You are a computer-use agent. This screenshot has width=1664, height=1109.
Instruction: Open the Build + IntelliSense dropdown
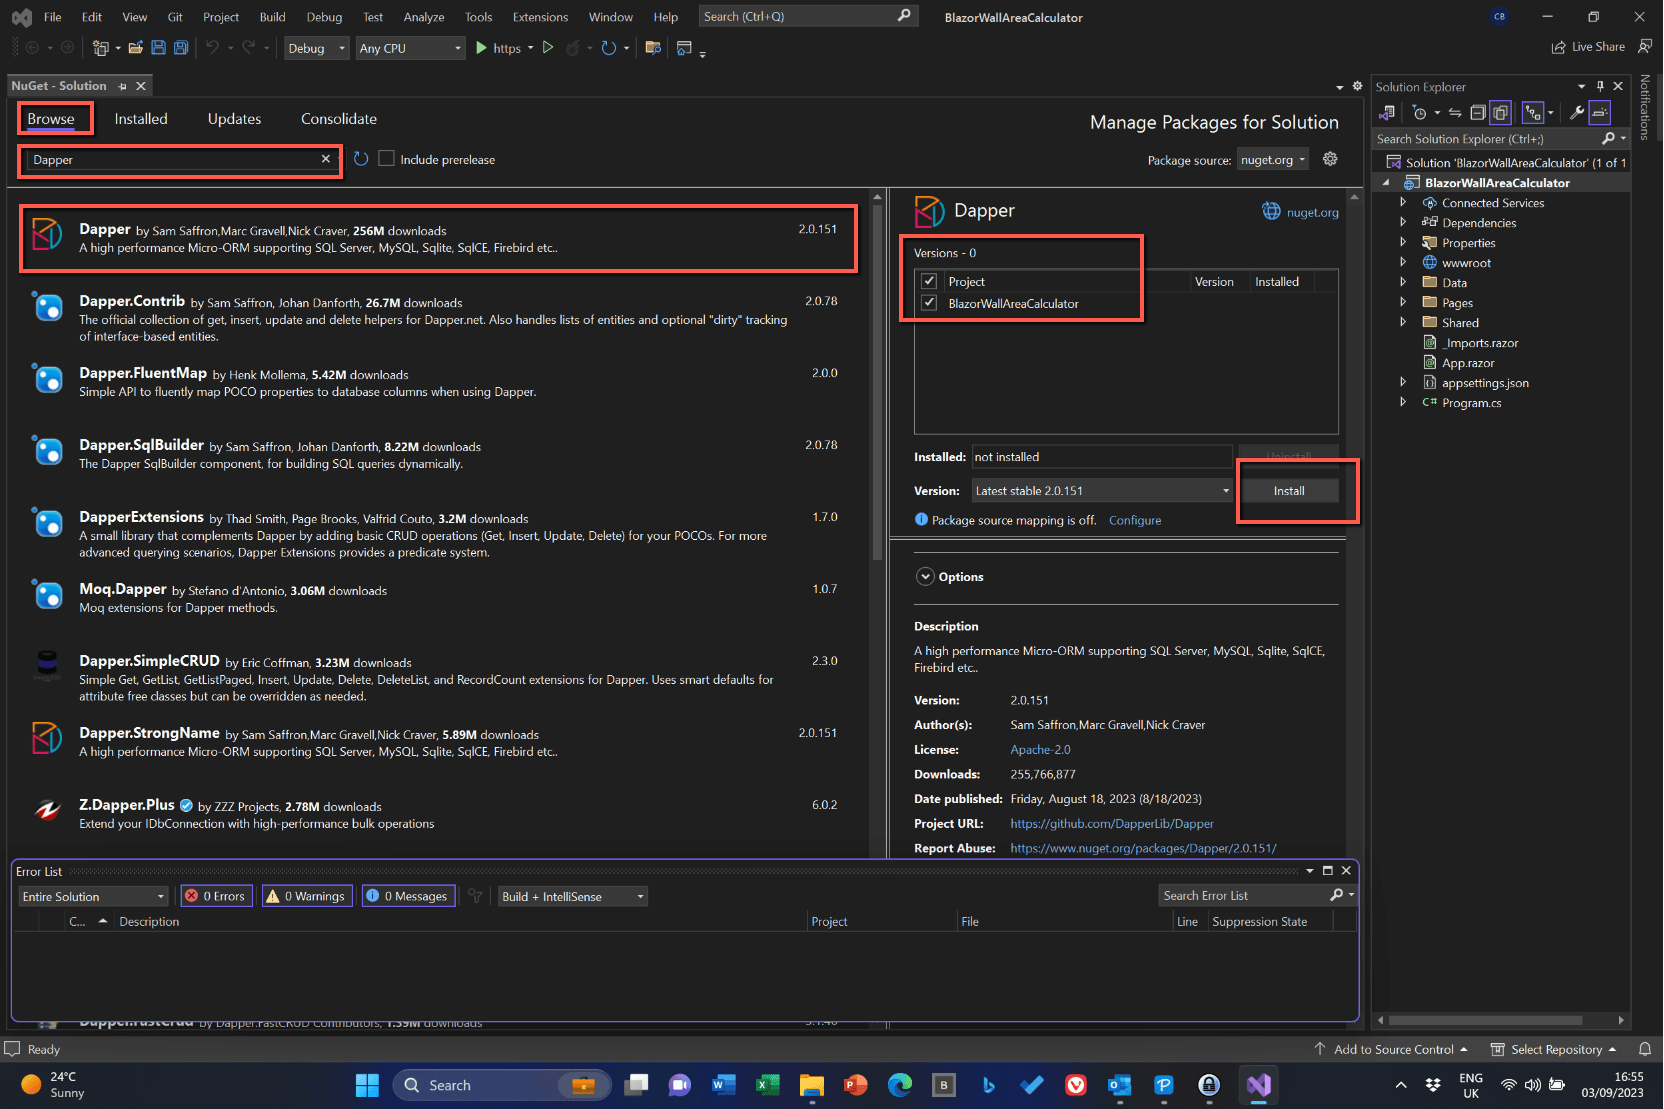(573, 896)
